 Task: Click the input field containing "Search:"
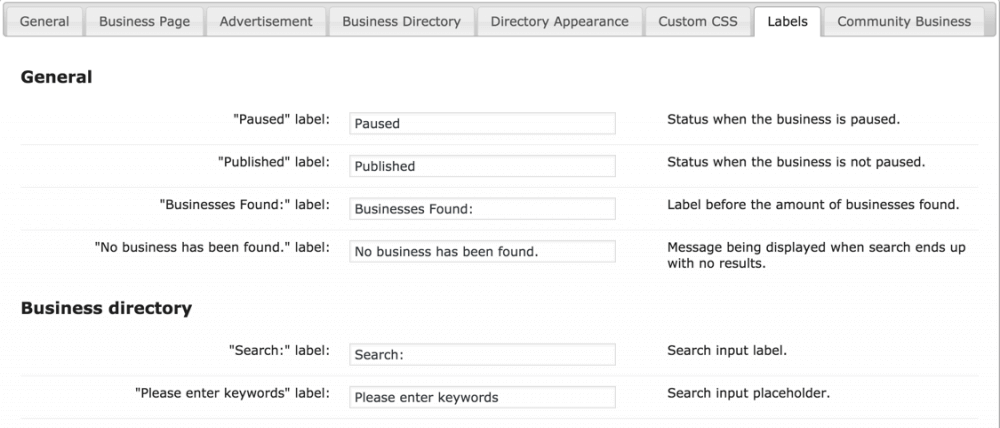[x=482, y=355]
